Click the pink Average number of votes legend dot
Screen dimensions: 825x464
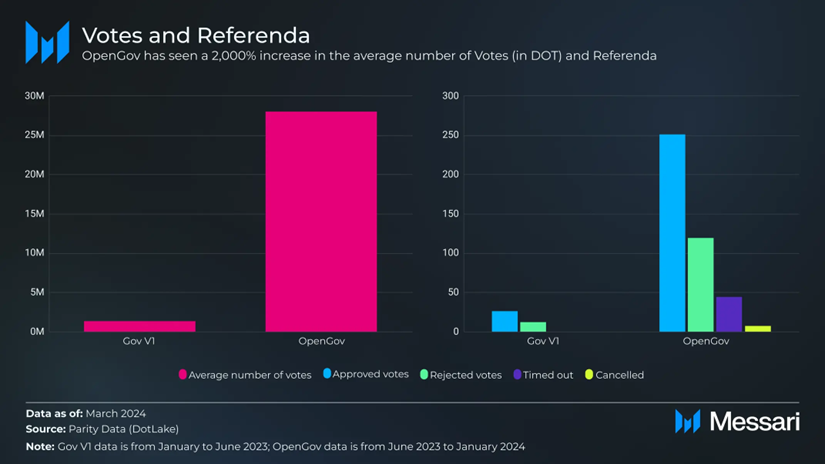[x=183, y=375]
